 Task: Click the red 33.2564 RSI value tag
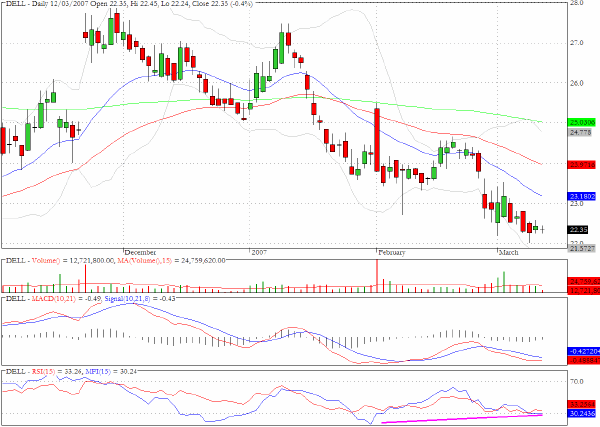pos(582,404)
